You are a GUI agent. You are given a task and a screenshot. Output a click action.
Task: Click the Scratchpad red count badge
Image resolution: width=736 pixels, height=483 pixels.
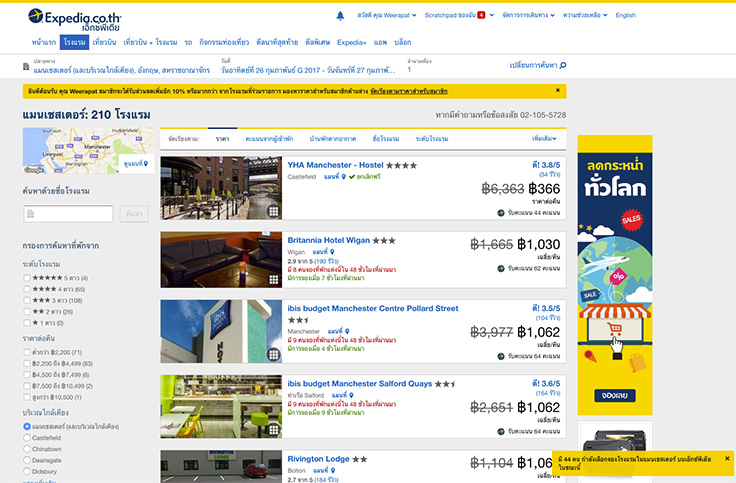481,15
